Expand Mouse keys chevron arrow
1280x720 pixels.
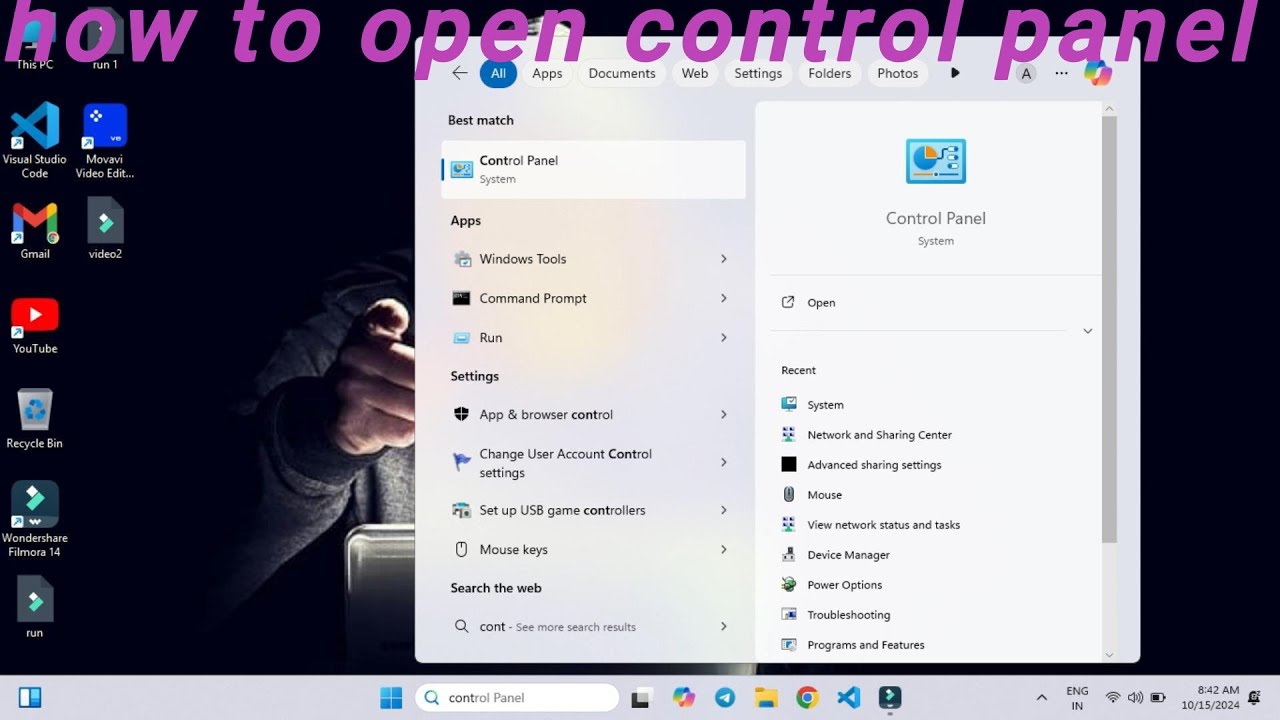coord(723,549)
